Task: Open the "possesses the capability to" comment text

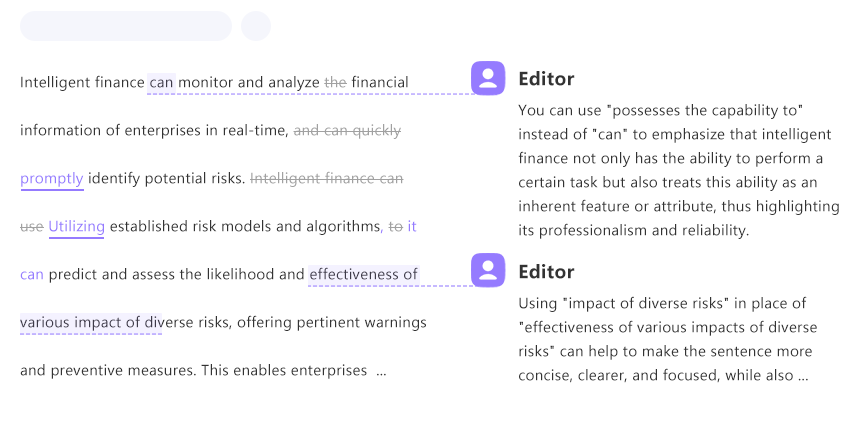Action: pyautogui.click(x=679, y=170)
